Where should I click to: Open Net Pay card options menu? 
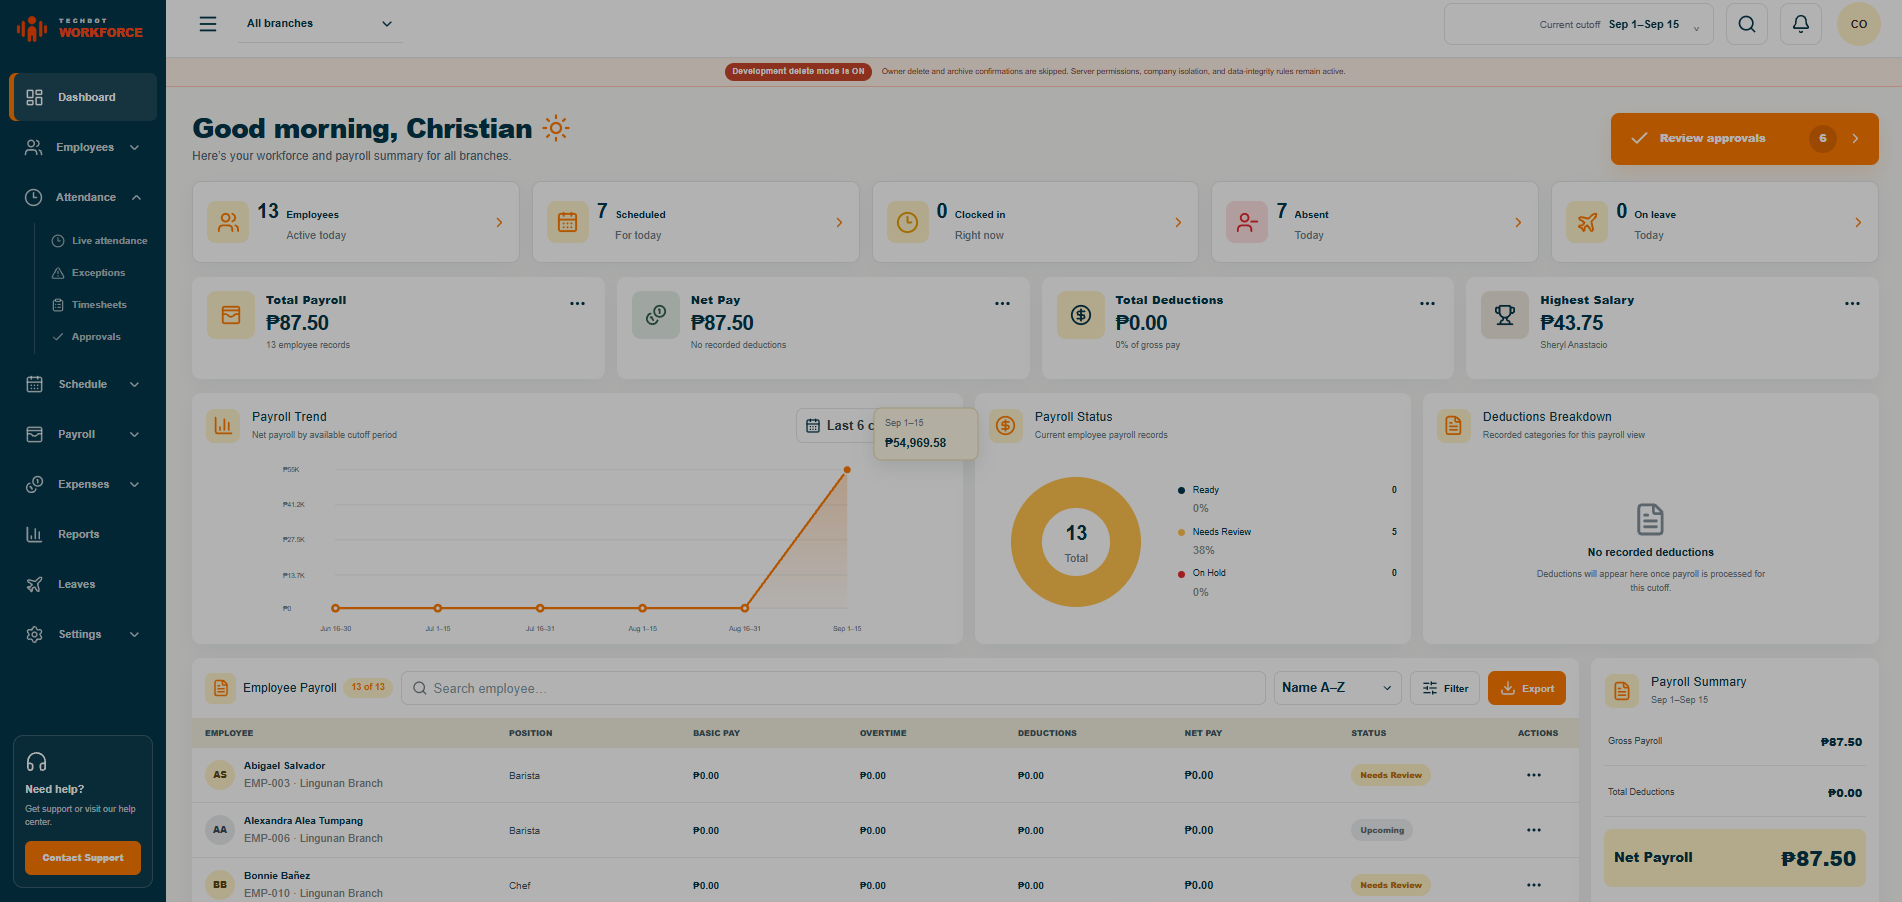tap(1002, 303)
